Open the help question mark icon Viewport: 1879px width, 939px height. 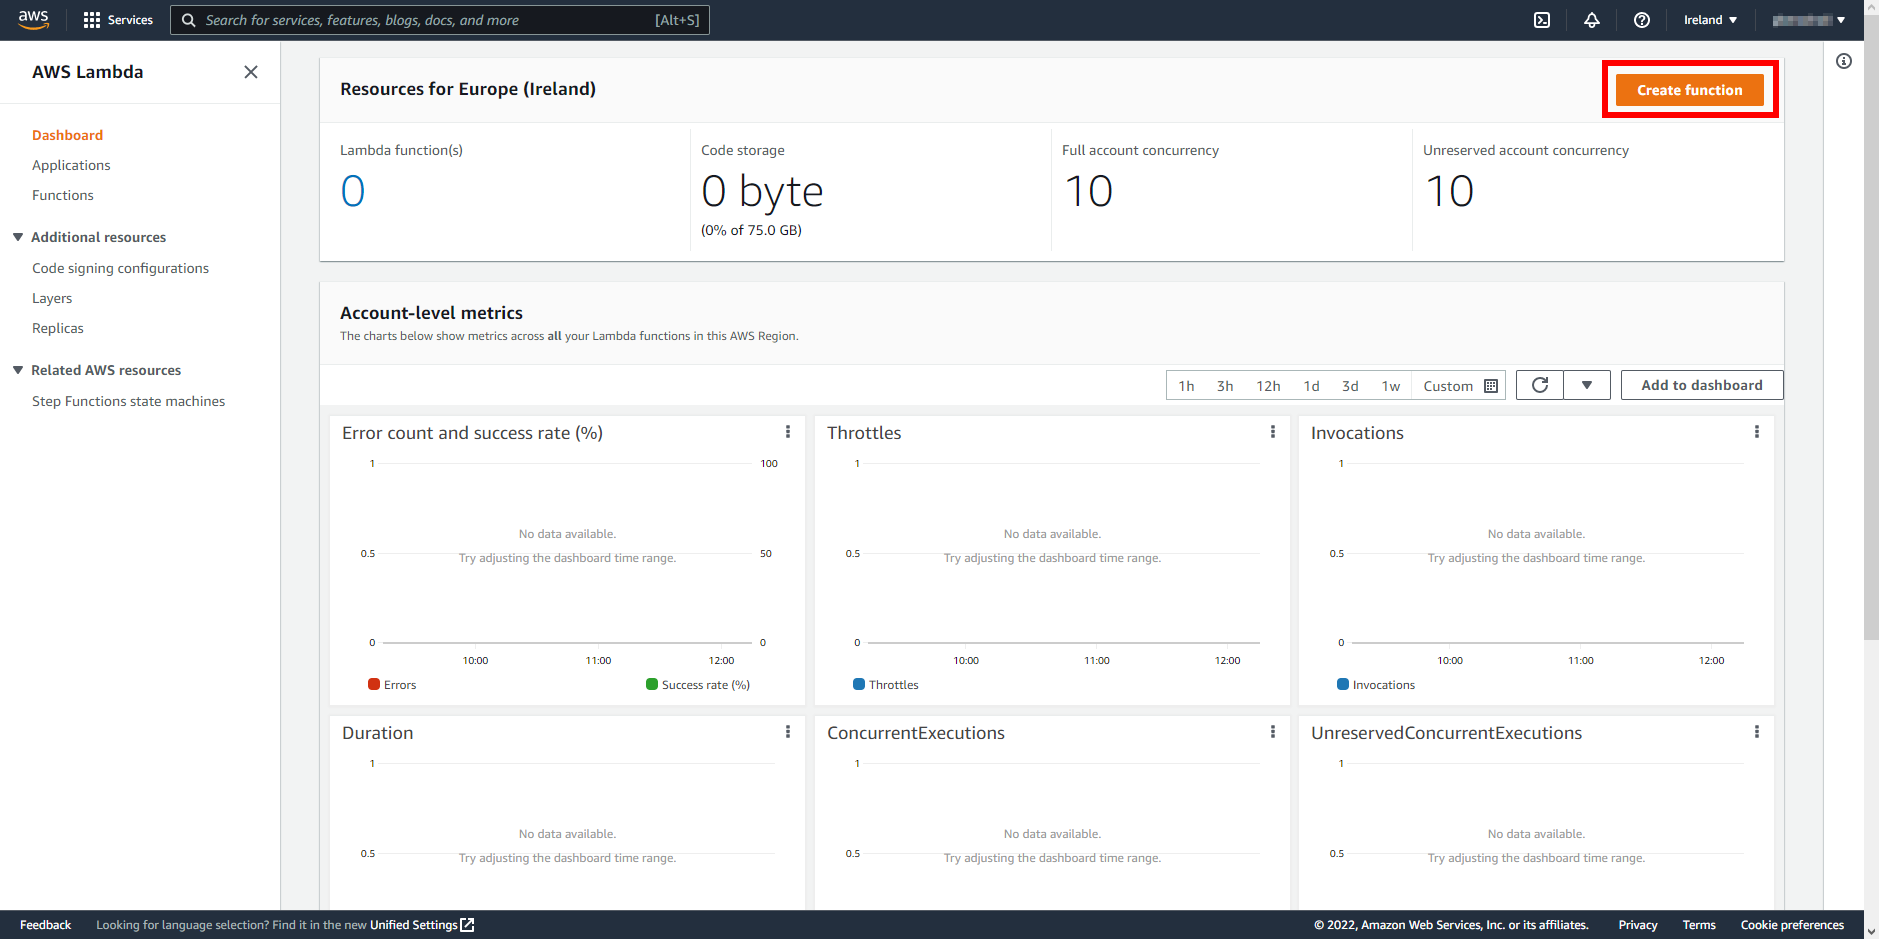click(x=1641, y=20)
